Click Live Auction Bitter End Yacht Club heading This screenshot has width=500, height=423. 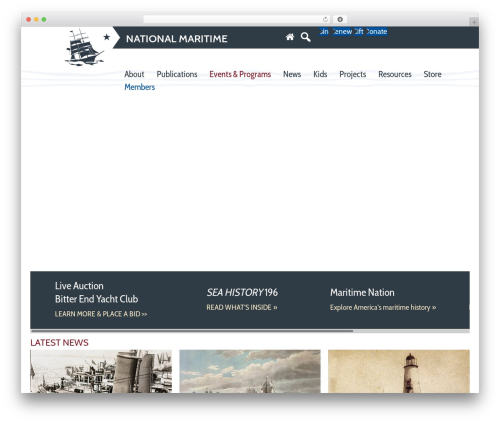[x=96, y=292]
